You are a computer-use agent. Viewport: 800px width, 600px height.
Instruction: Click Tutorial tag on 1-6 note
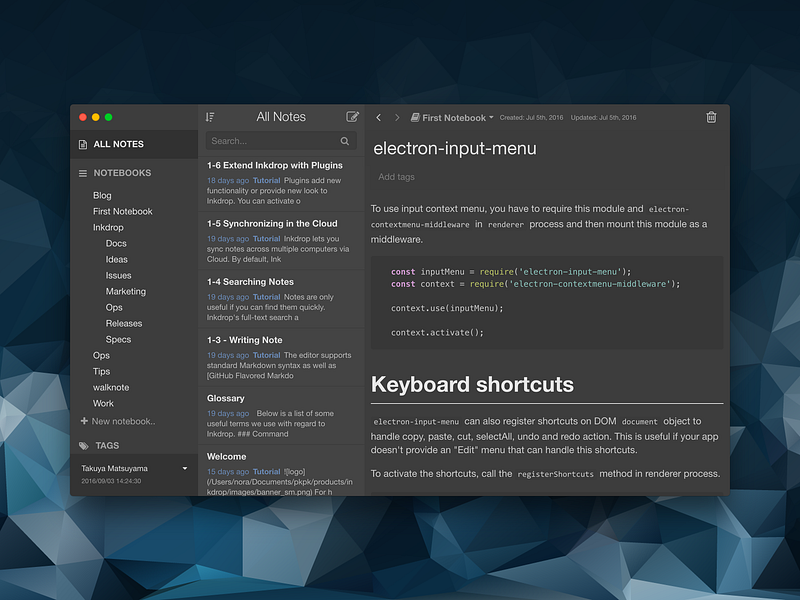click(266, 181)
